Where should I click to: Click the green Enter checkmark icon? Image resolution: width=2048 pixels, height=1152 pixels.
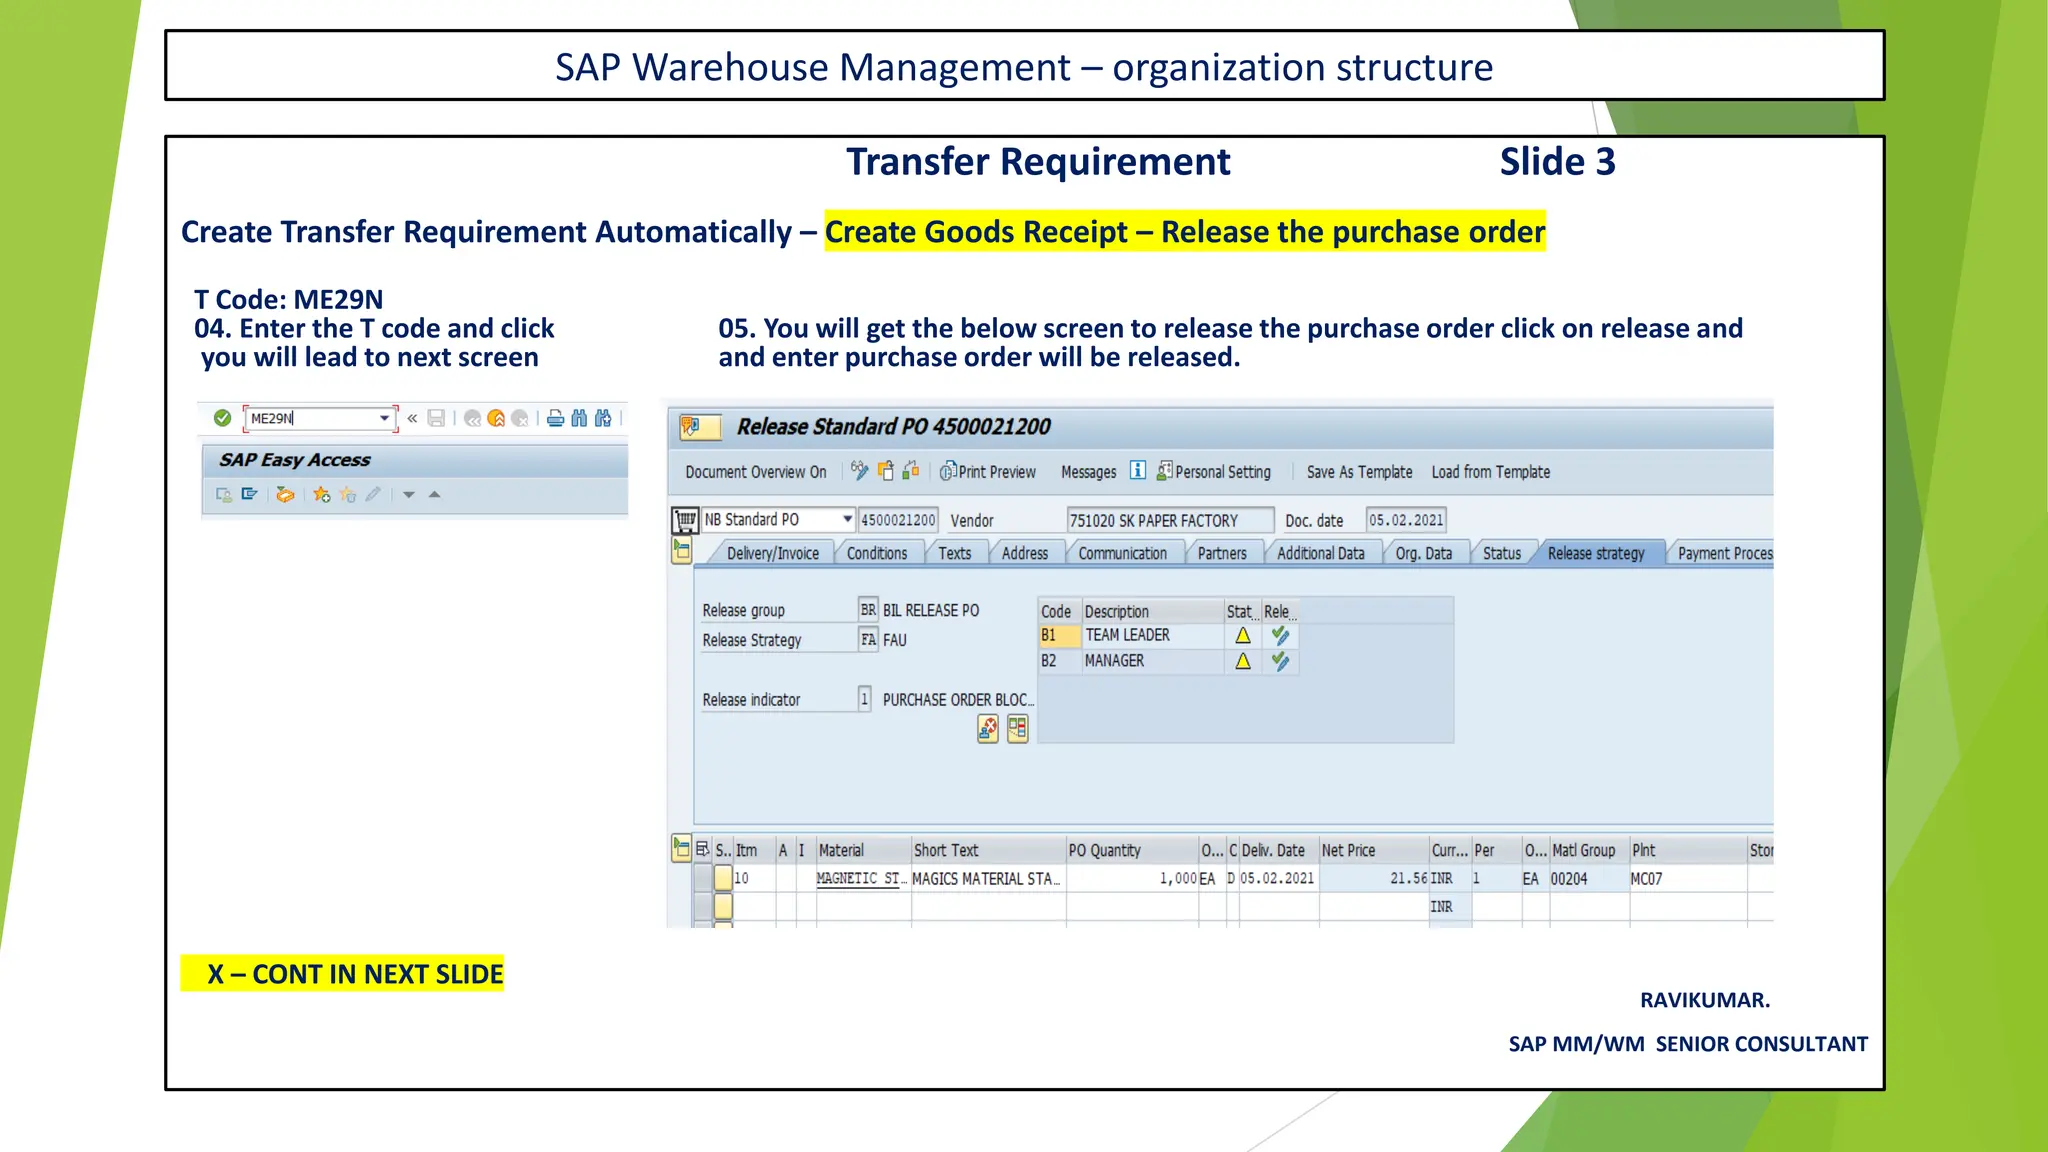point(222,418)
